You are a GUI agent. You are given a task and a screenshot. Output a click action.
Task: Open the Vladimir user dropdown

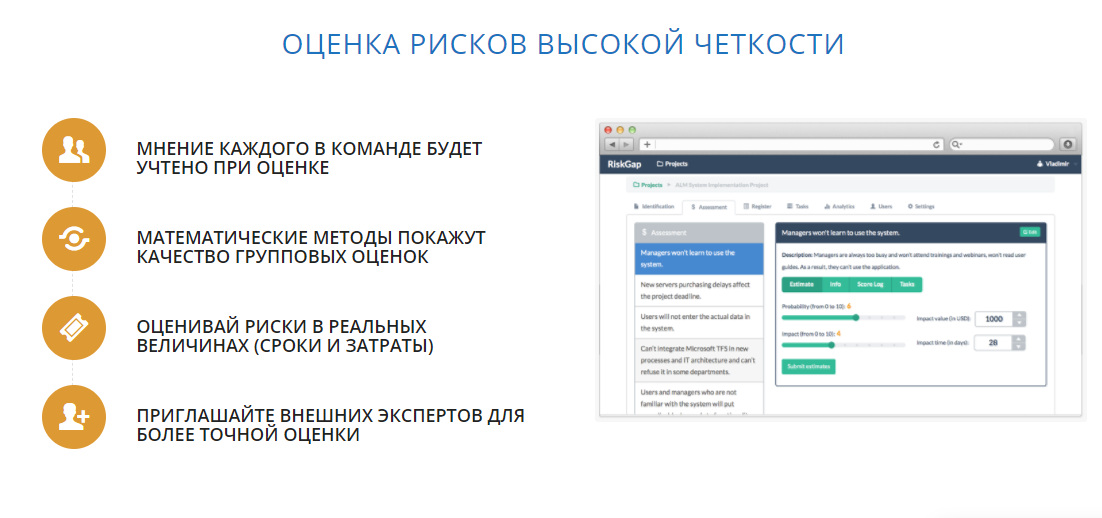point(1058,164)
